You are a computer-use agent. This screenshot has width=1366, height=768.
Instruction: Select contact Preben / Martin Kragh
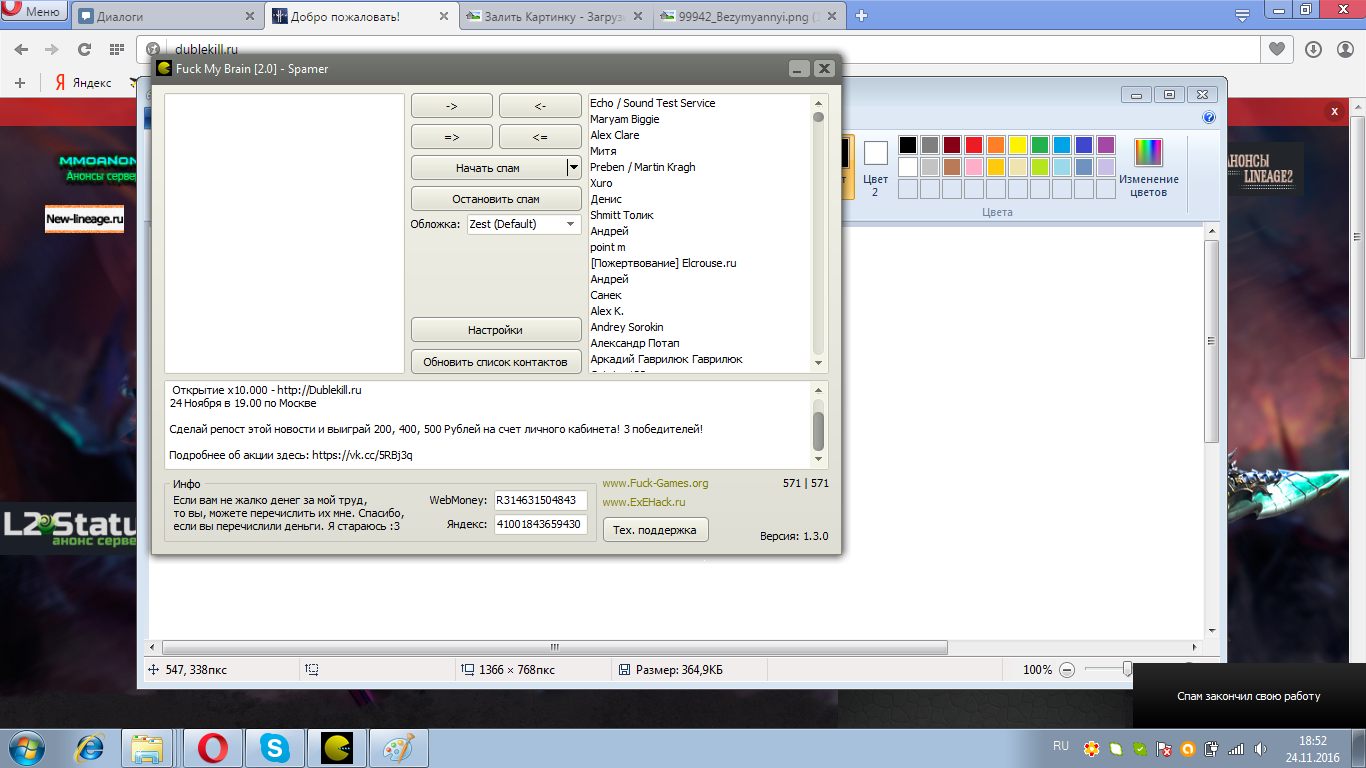[643, 167]
